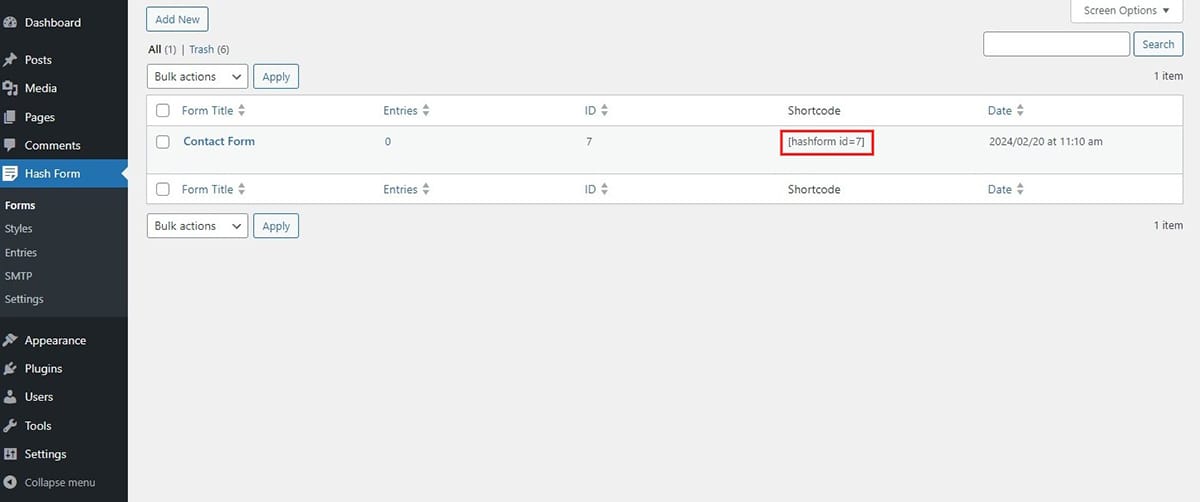
Task: Click the Appearance paintbrush icon
Action: (x=10, y=340)
